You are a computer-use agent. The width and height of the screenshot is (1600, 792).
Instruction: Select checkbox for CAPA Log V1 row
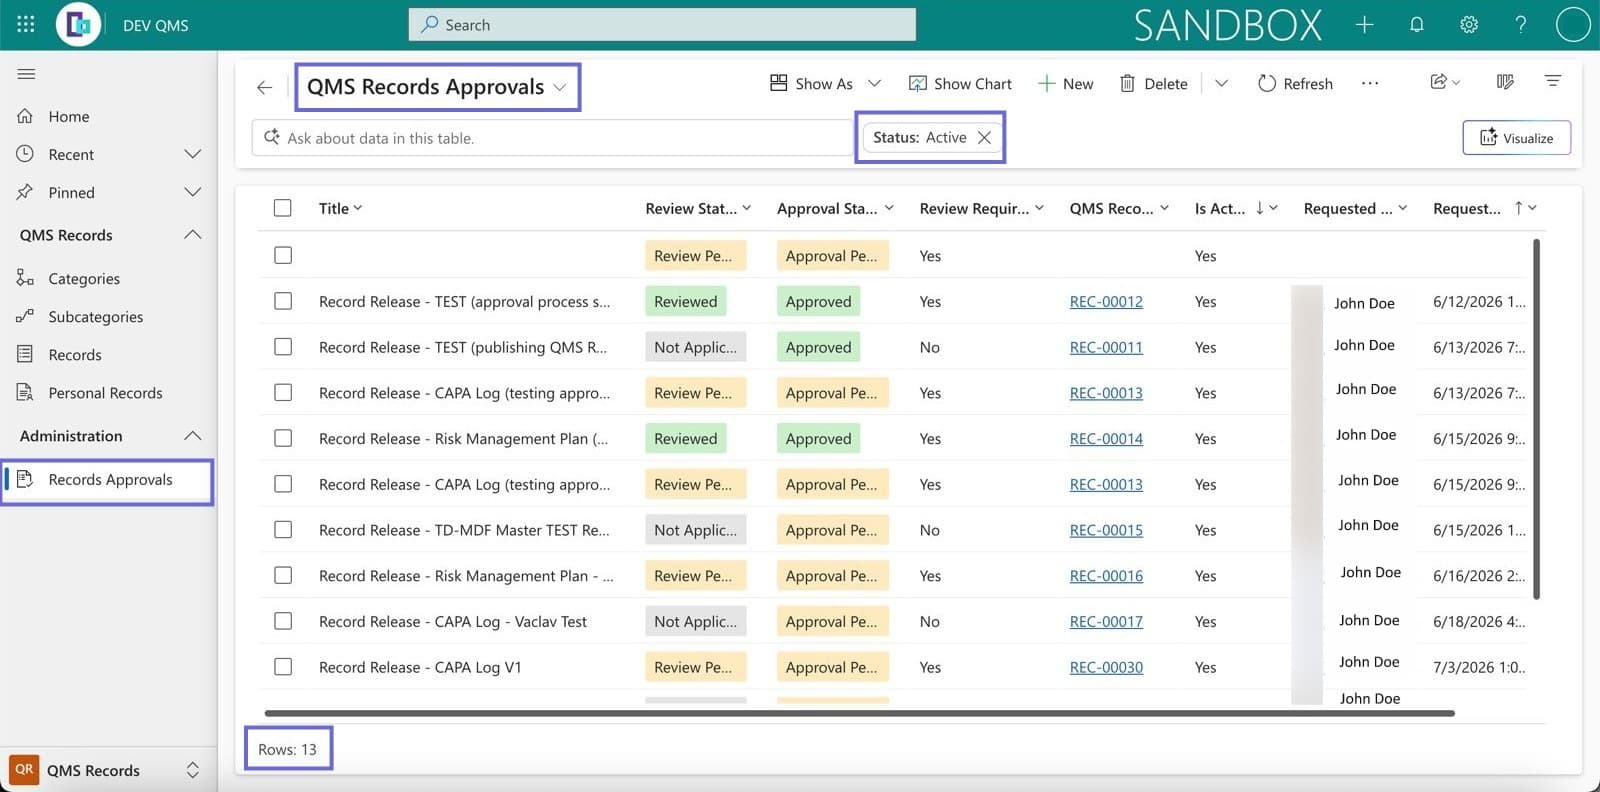click(283, 667)
